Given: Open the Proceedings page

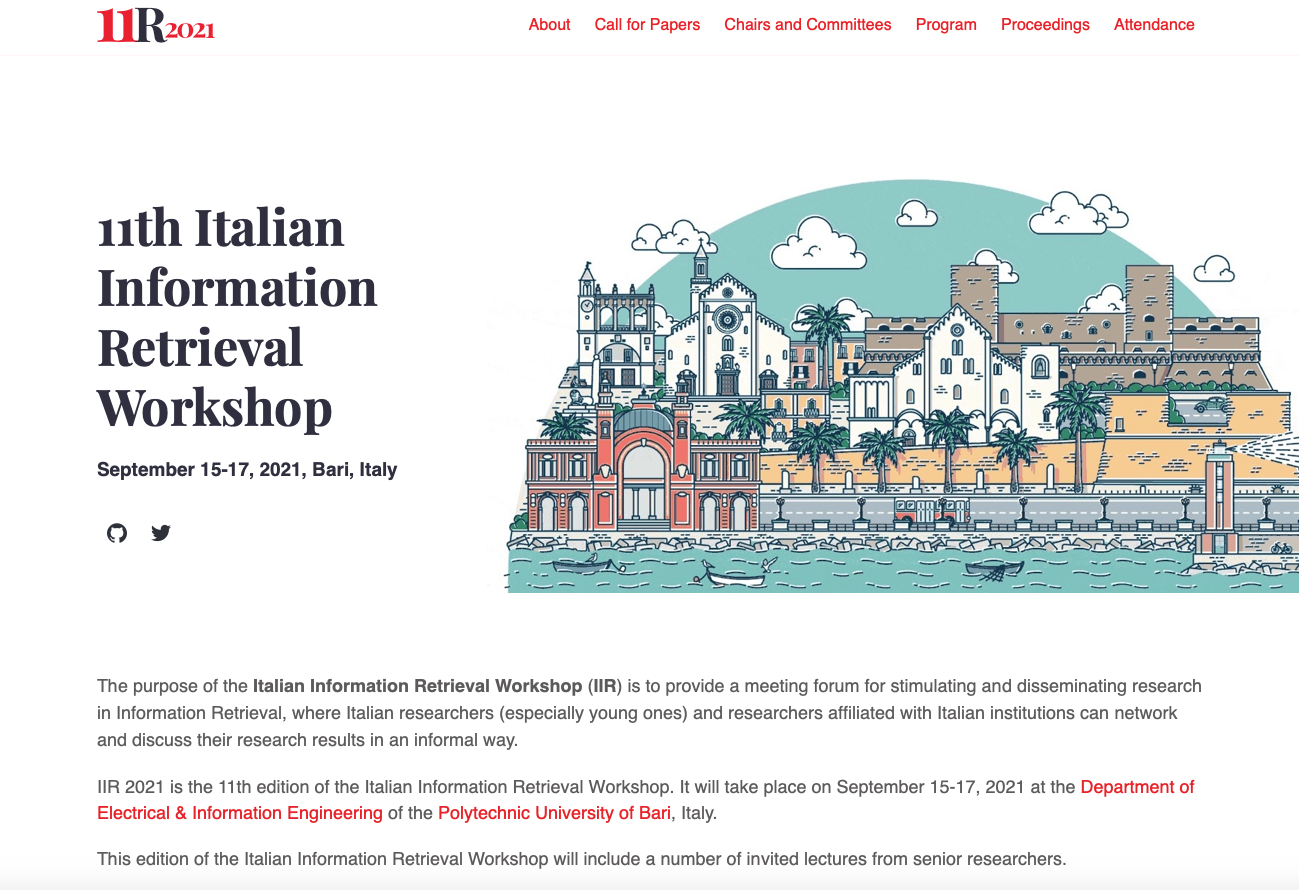Looking at the screenshot, I should click(1045, 25).
